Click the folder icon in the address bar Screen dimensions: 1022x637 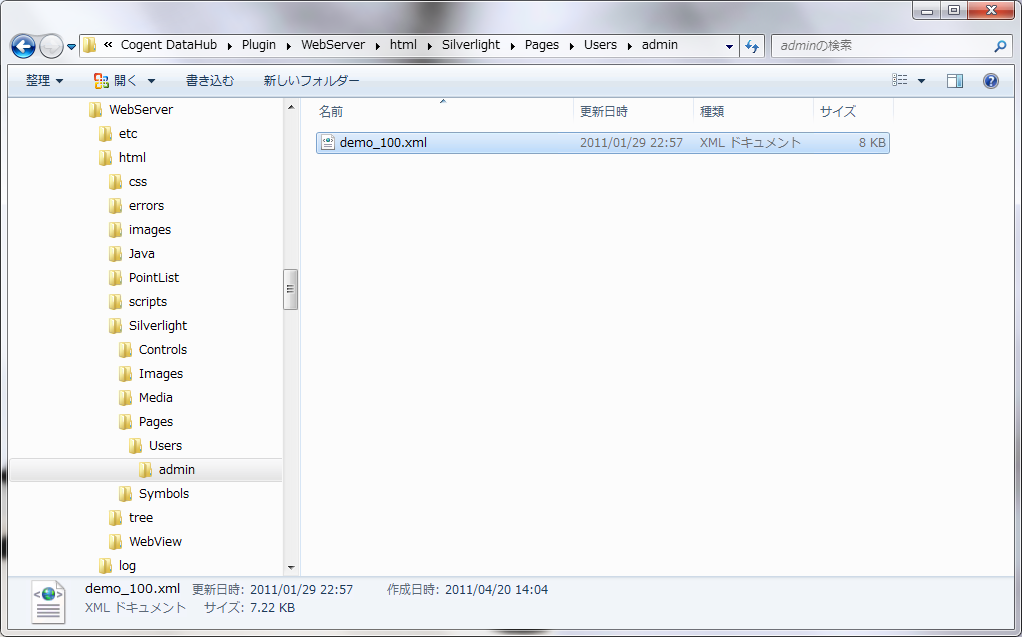pos(90,45)
